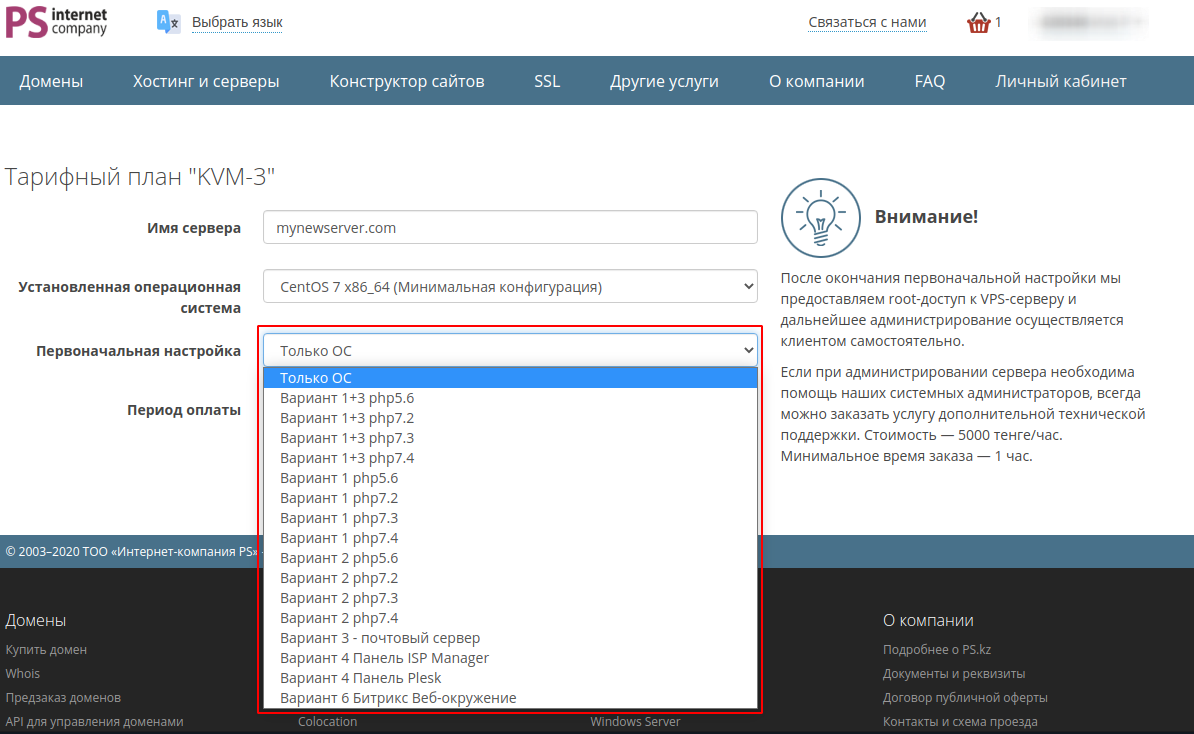1194x734 pixels.
Task: Open the Домены menu
Action: [51, 81]
